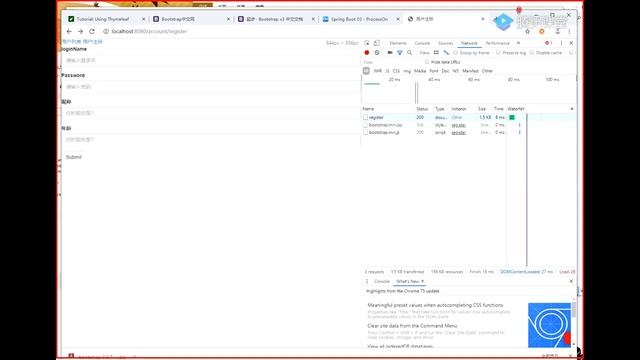Close the DevTools bottom drawer
The width and height of the screenshot is (640, 360).
(571, 281)
